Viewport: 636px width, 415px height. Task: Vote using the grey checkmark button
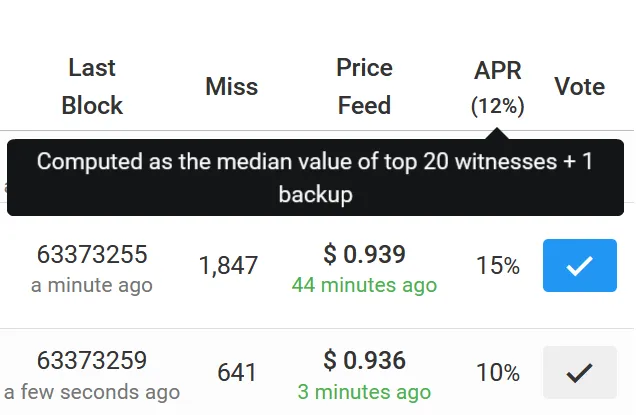(580, 372)
